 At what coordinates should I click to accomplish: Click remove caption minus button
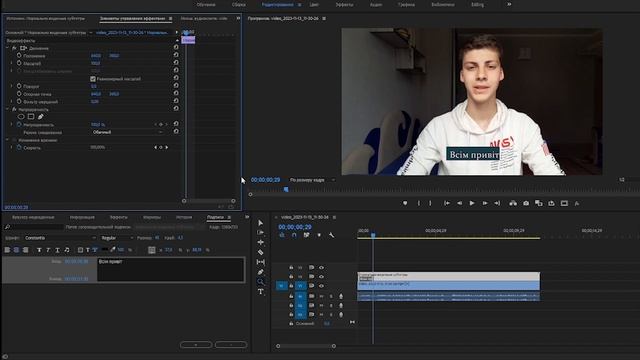tap(231, 344)
